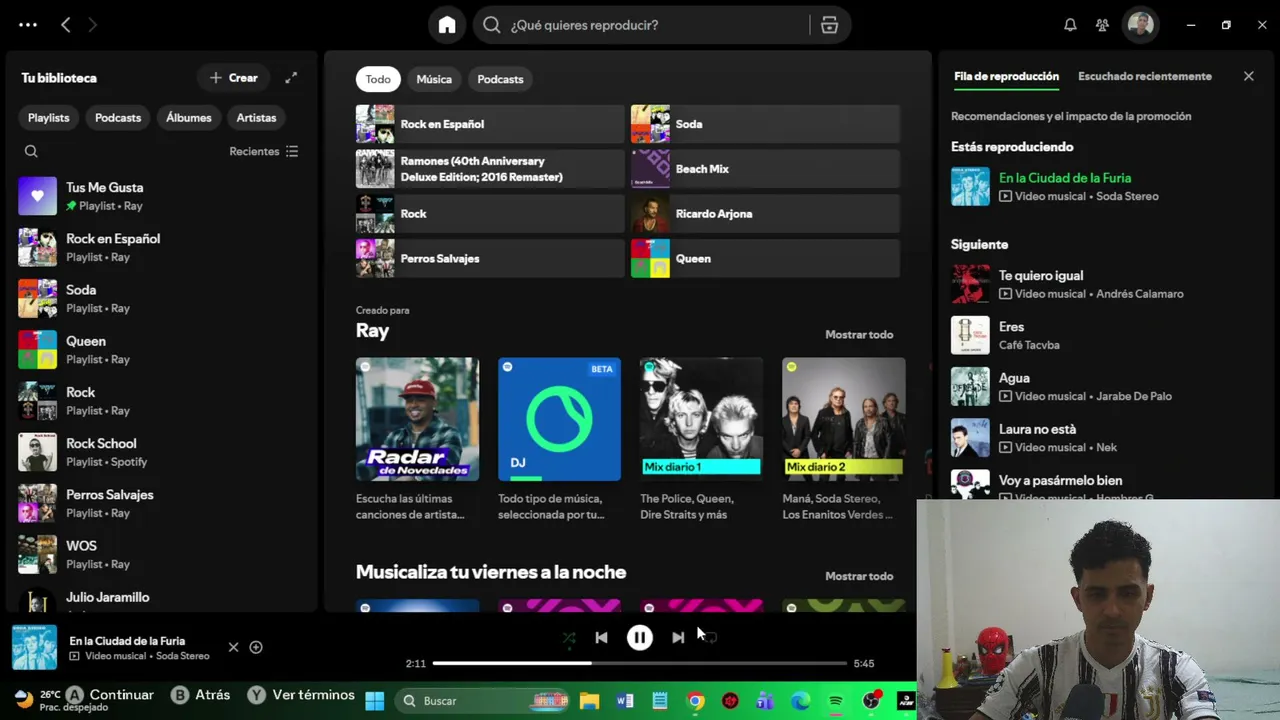Open the Crear menu
1280x720 pixels.
tap(234, 78)
